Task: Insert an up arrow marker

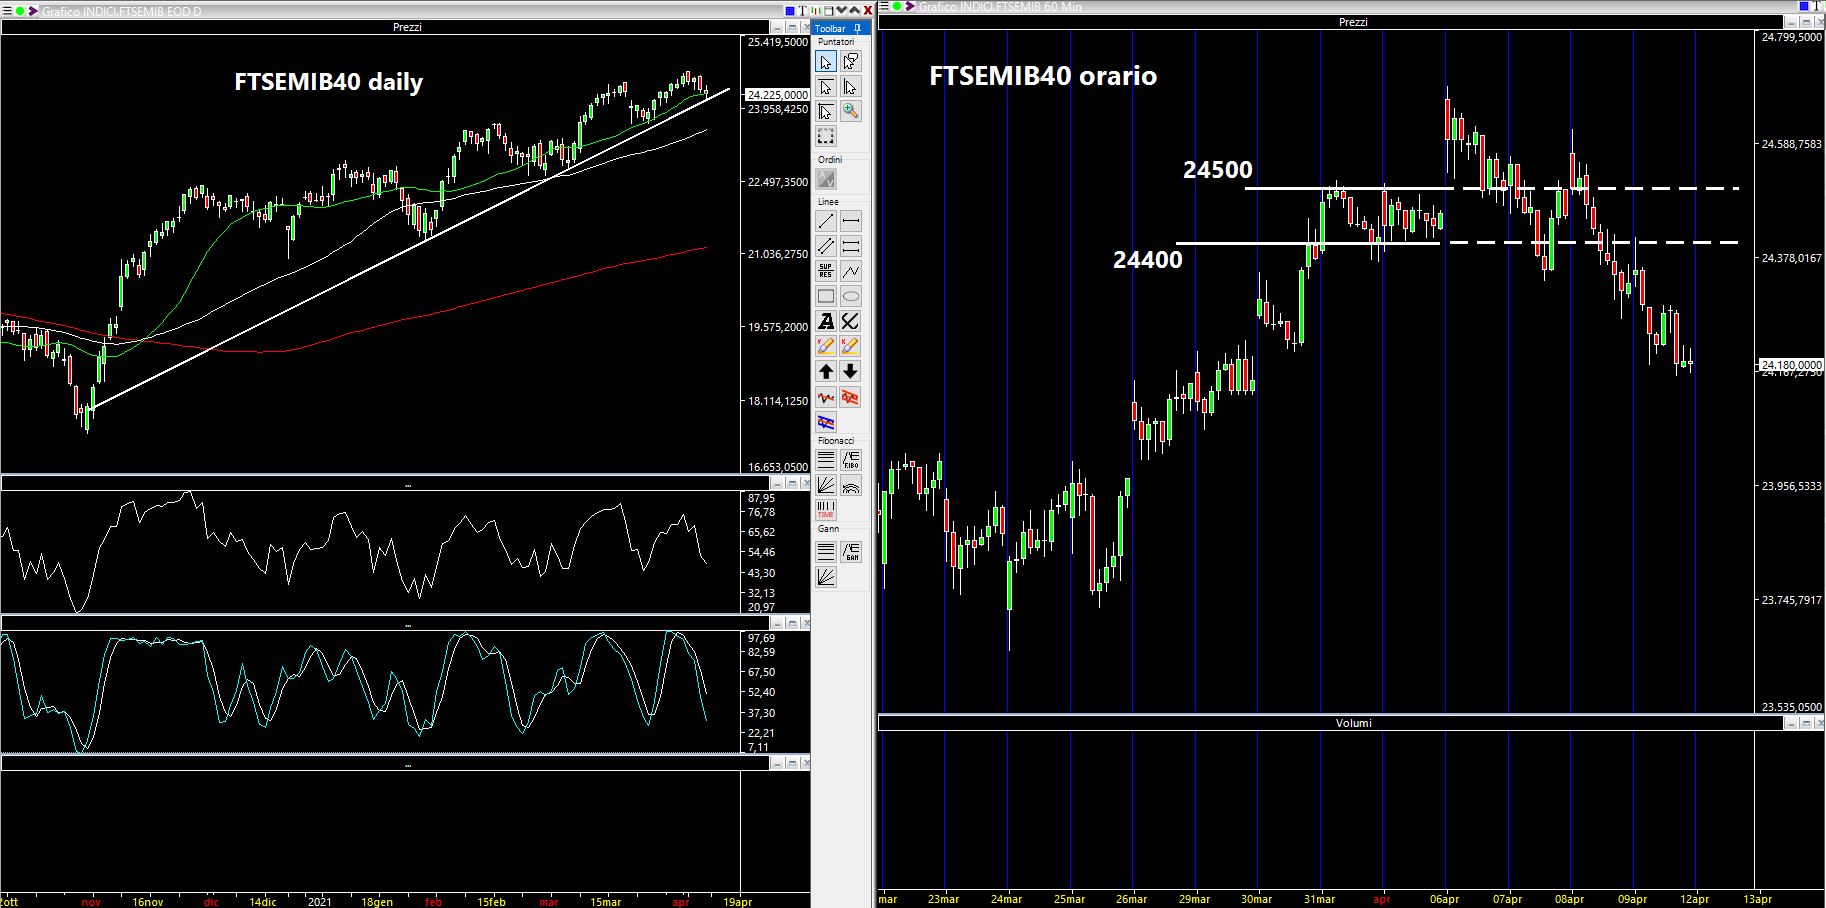Action: click(x=826, y=371)
